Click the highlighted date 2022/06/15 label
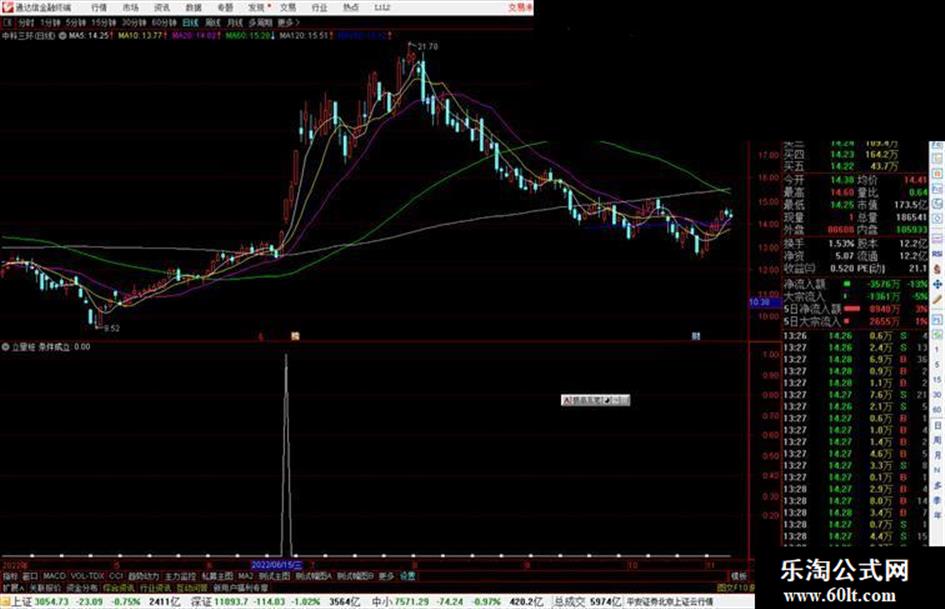The image size is (945, 609). pos(277,565)
